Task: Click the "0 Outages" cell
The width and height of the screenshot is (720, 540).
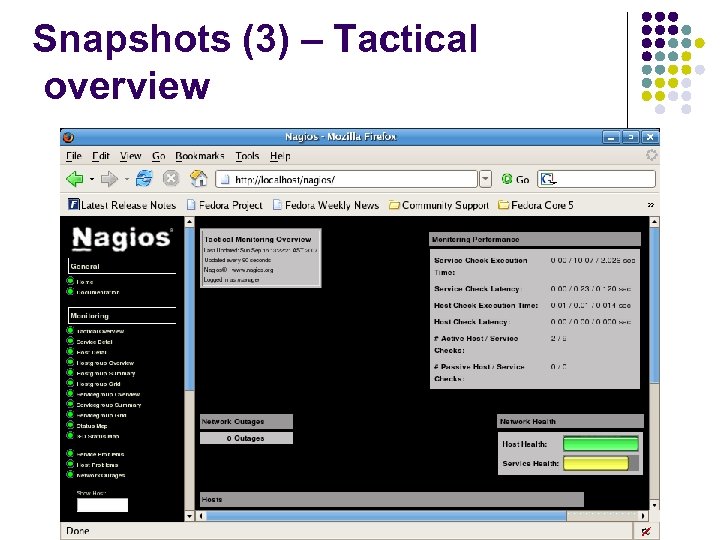Action: point(246,439)
